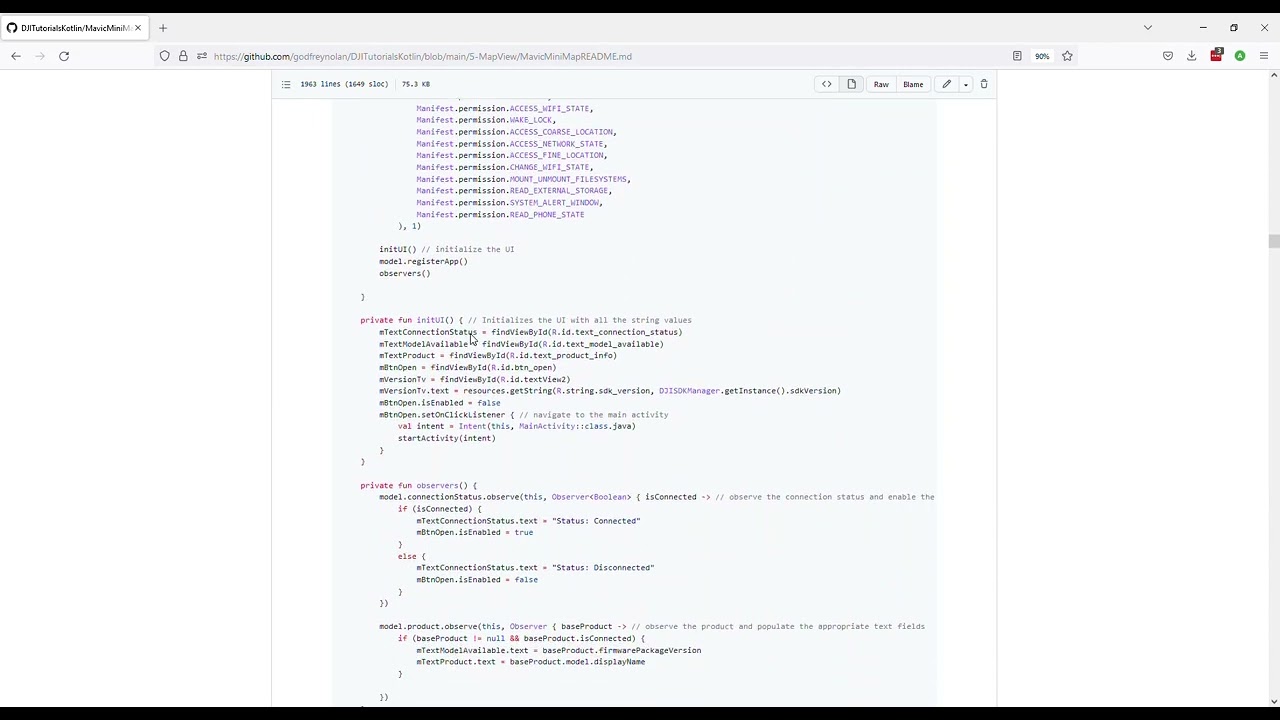Open a new browser tab

coord(163,28)
